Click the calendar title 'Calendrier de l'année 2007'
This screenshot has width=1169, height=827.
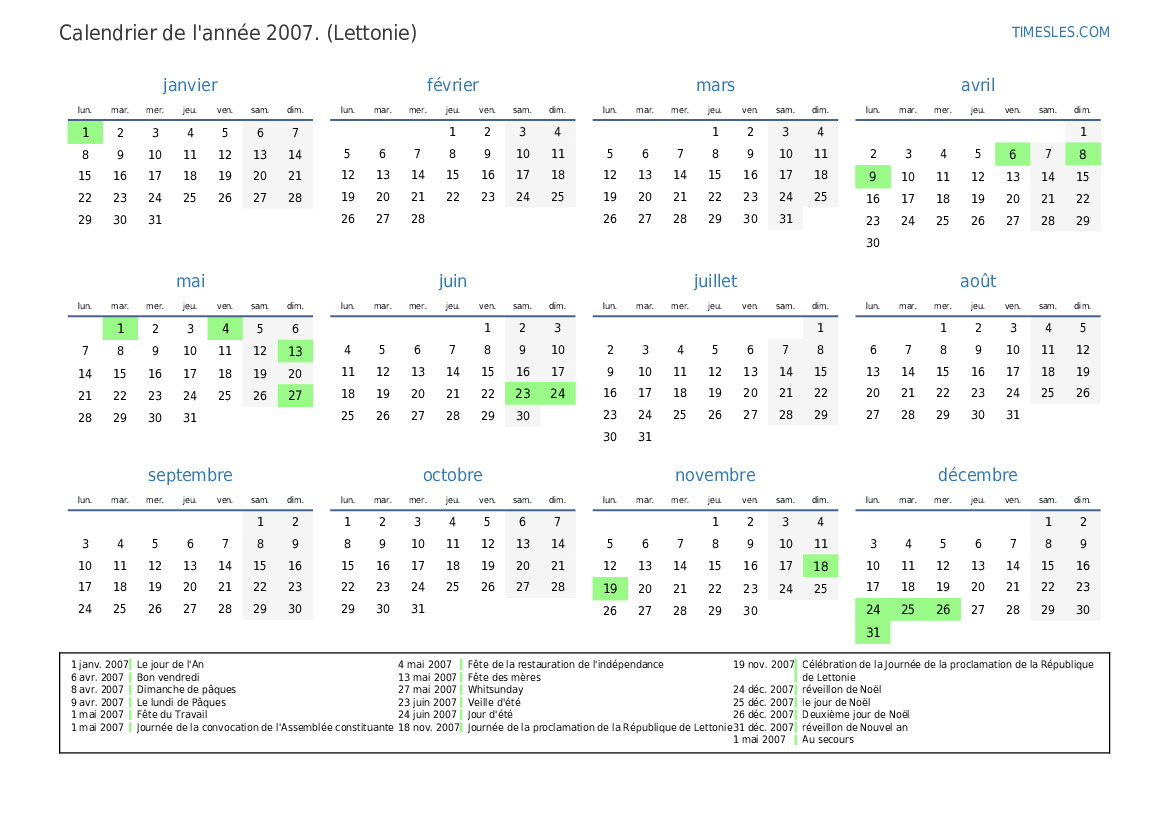pyautogui.click(x=238, y=33)
